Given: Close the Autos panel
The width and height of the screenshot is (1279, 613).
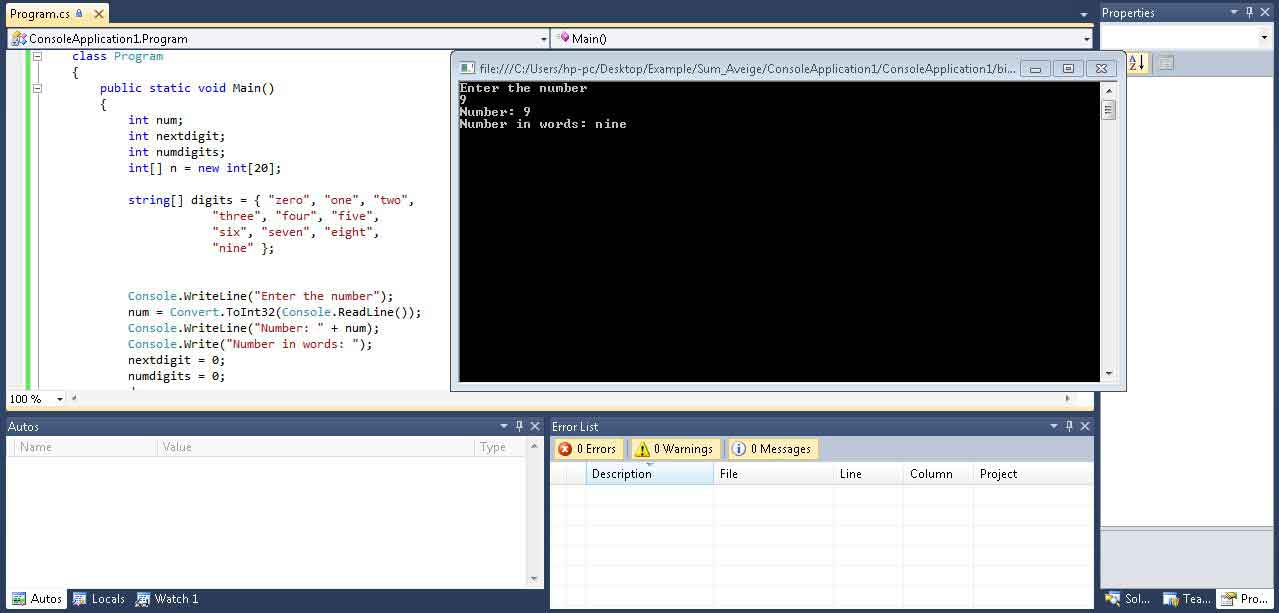Looking at the screenshot, I should coord(535,426).
